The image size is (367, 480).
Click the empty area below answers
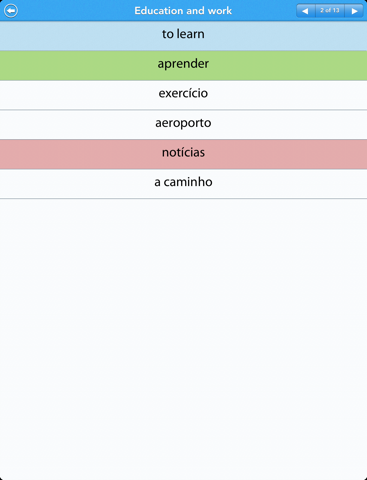183,339
